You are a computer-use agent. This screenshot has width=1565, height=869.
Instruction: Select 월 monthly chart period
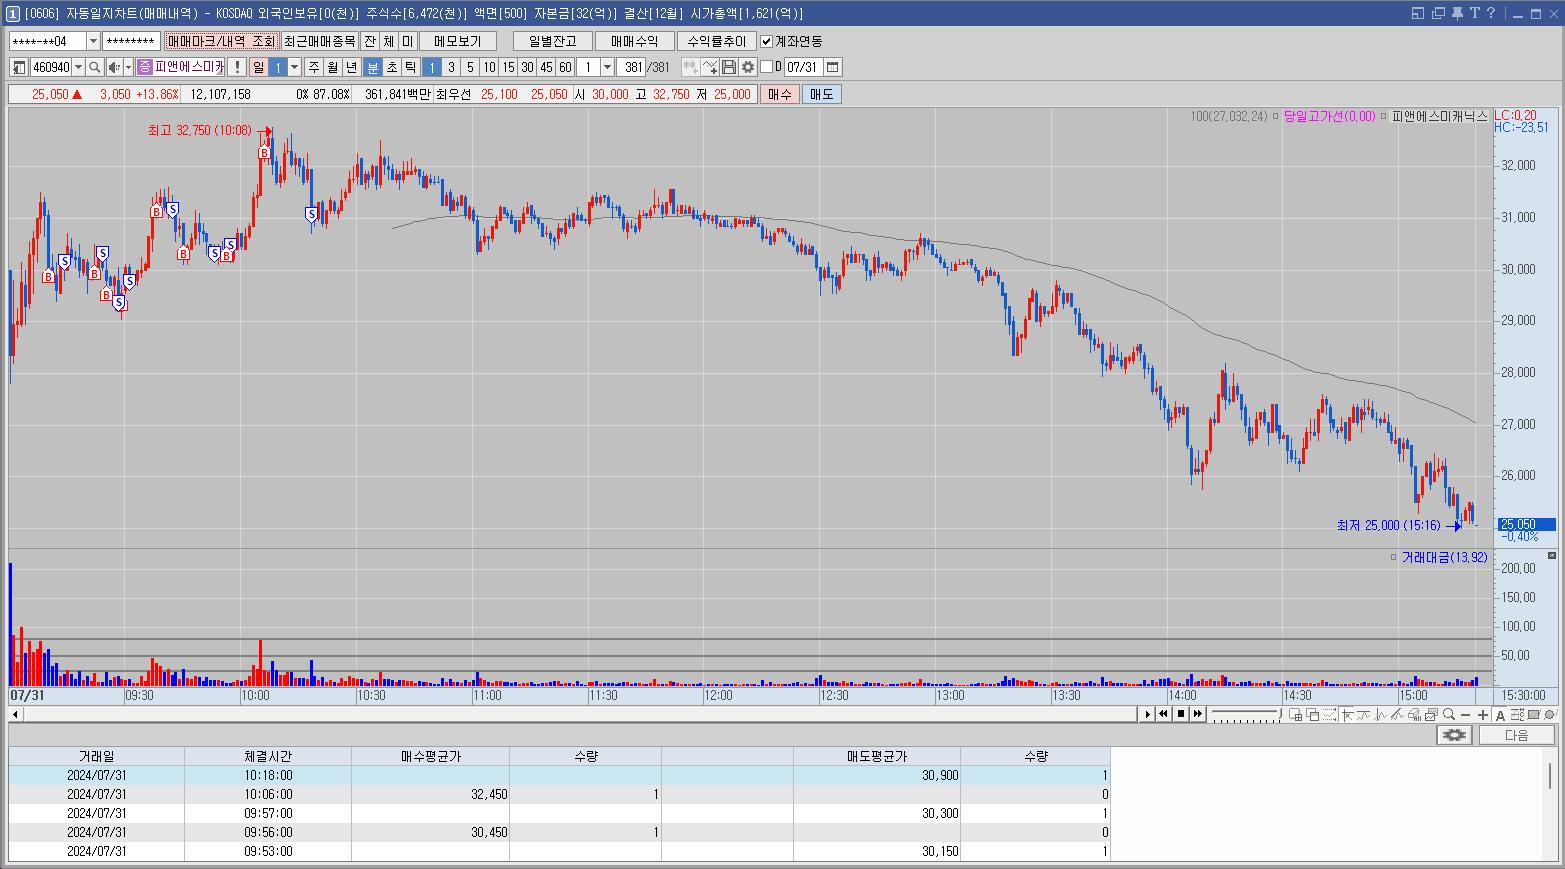[x=332, y=67]
